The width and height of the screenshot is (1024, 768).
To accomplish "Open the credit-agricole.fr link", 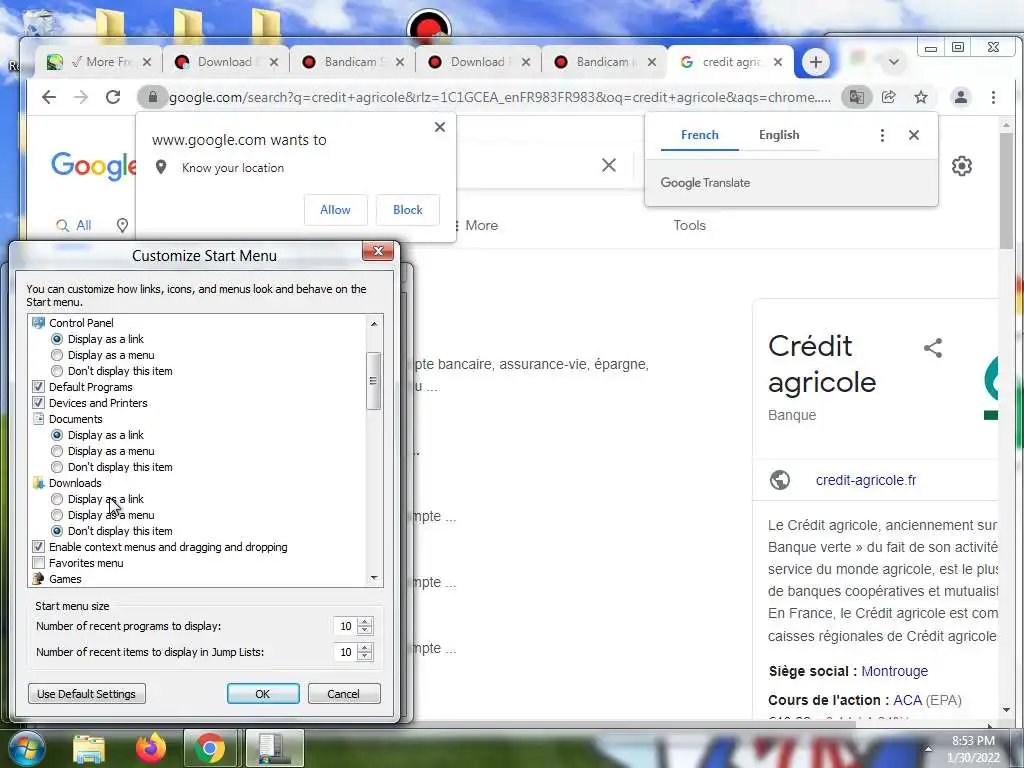I will point(865,480).
